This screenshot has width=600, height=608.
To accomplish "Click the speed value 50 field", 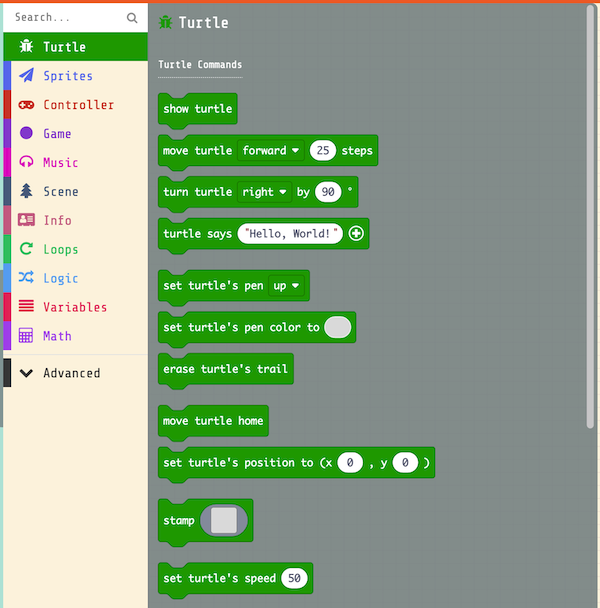I will (x=294, y=578).
